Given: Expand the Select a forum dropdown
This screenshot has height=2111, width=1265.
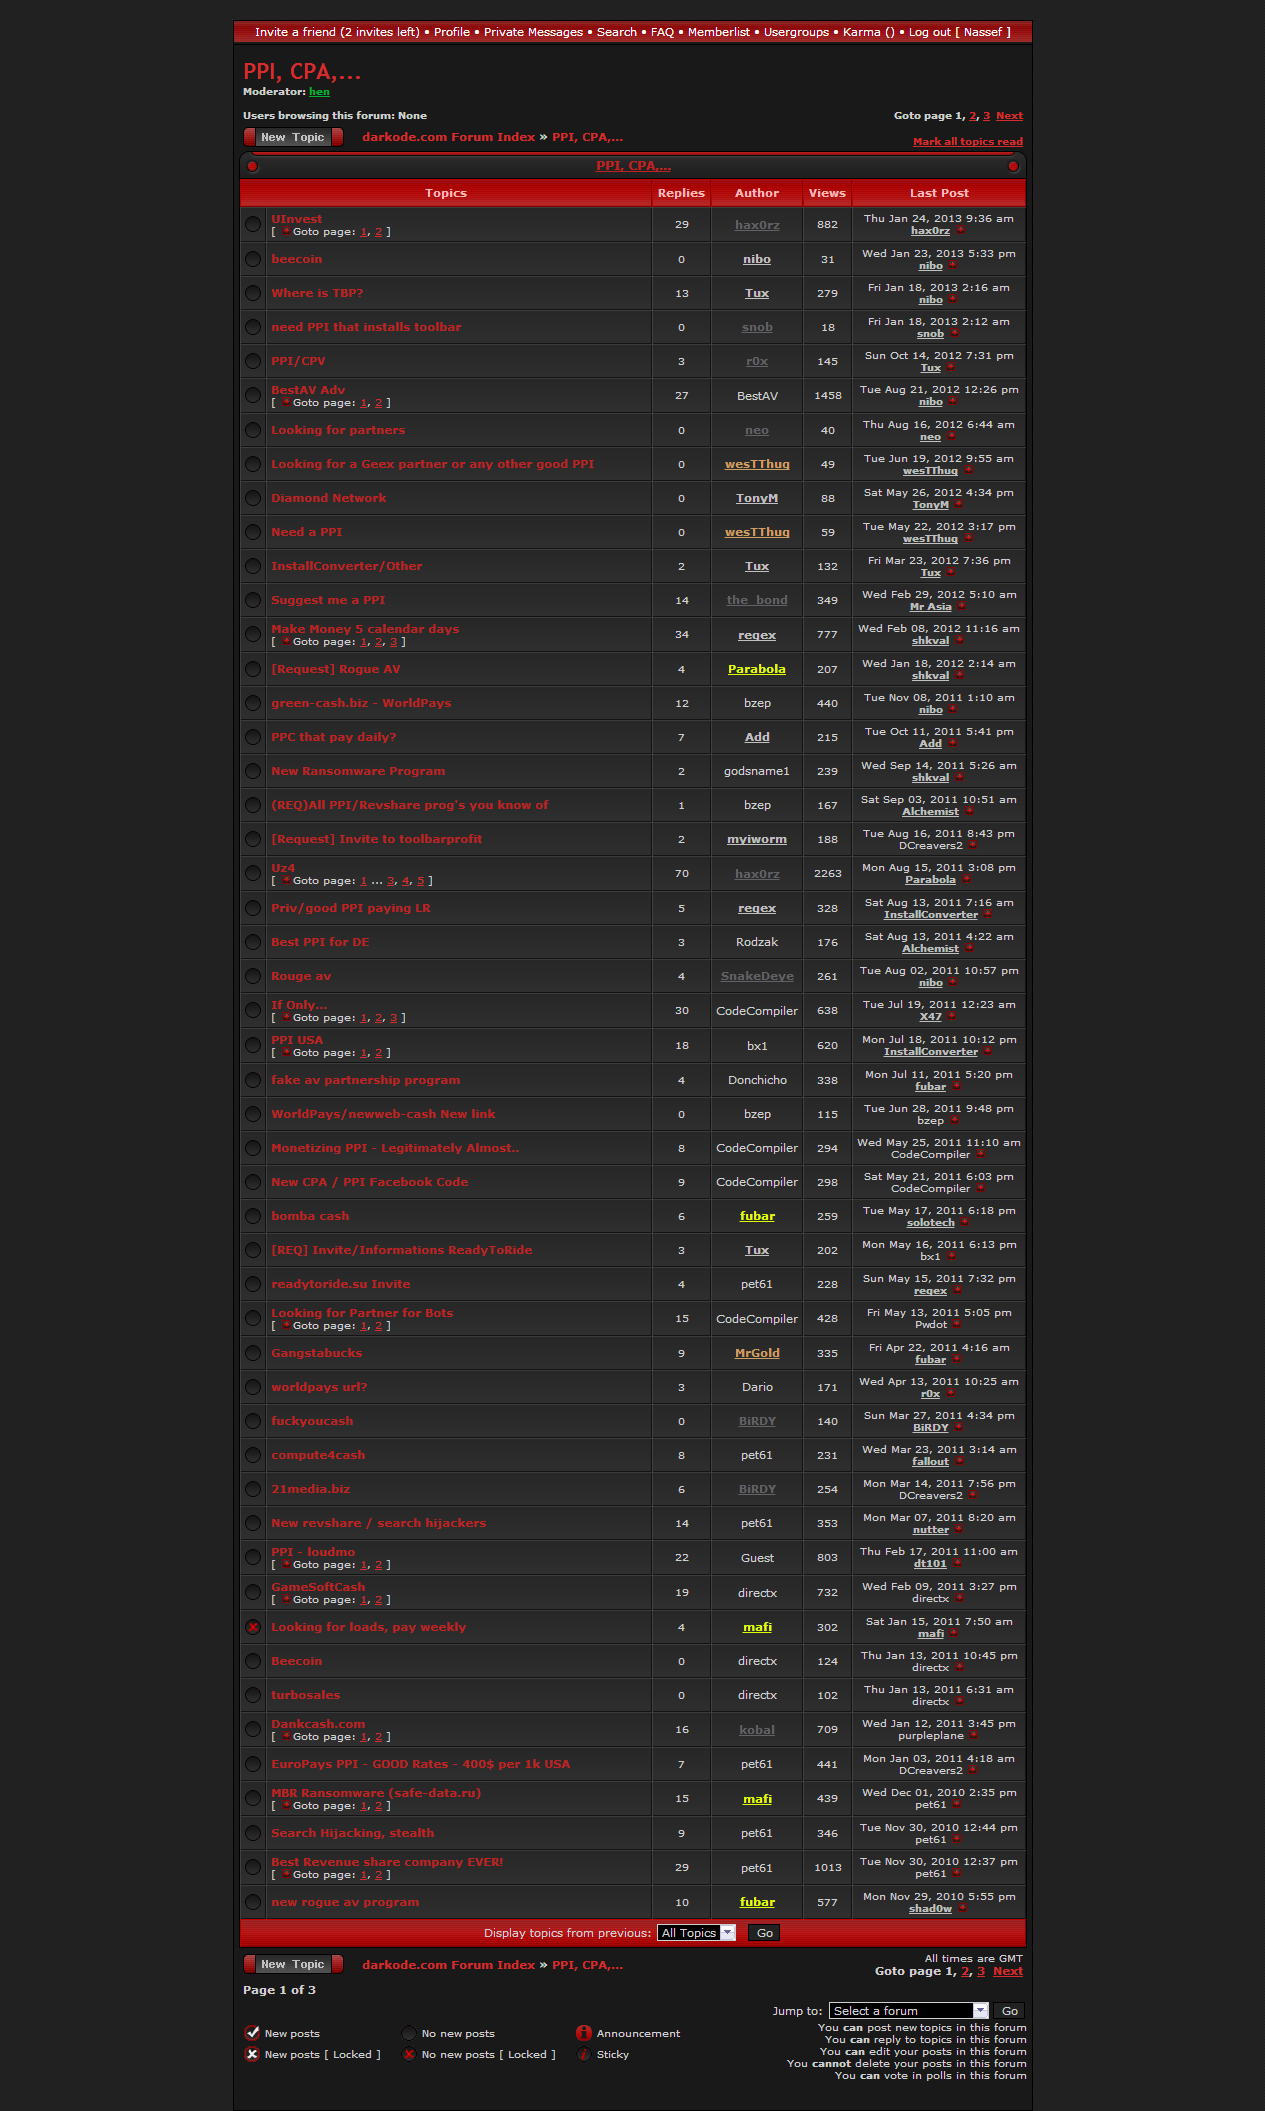Looking at the screenshot, I should point(908,2010).
